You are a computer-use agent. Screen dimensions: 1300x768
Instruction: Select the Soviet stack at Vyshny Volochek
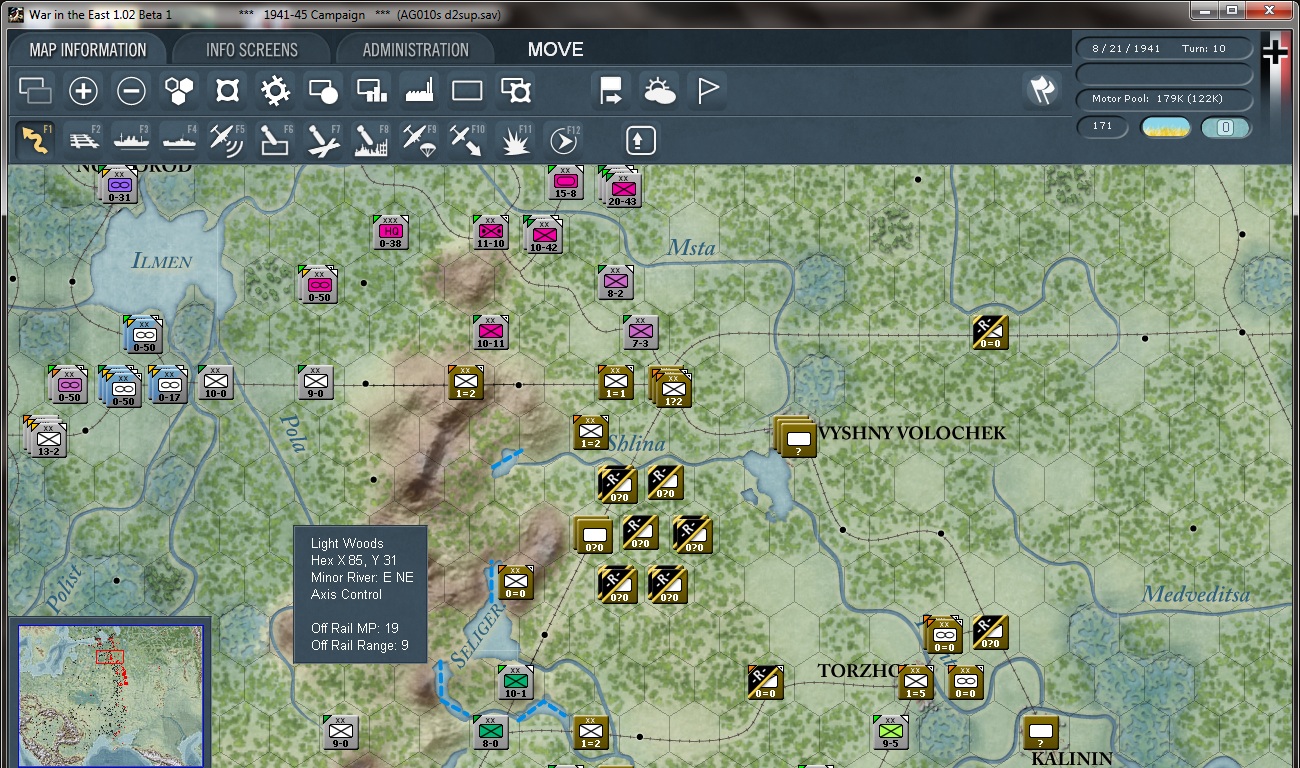[x=795, y=437]
